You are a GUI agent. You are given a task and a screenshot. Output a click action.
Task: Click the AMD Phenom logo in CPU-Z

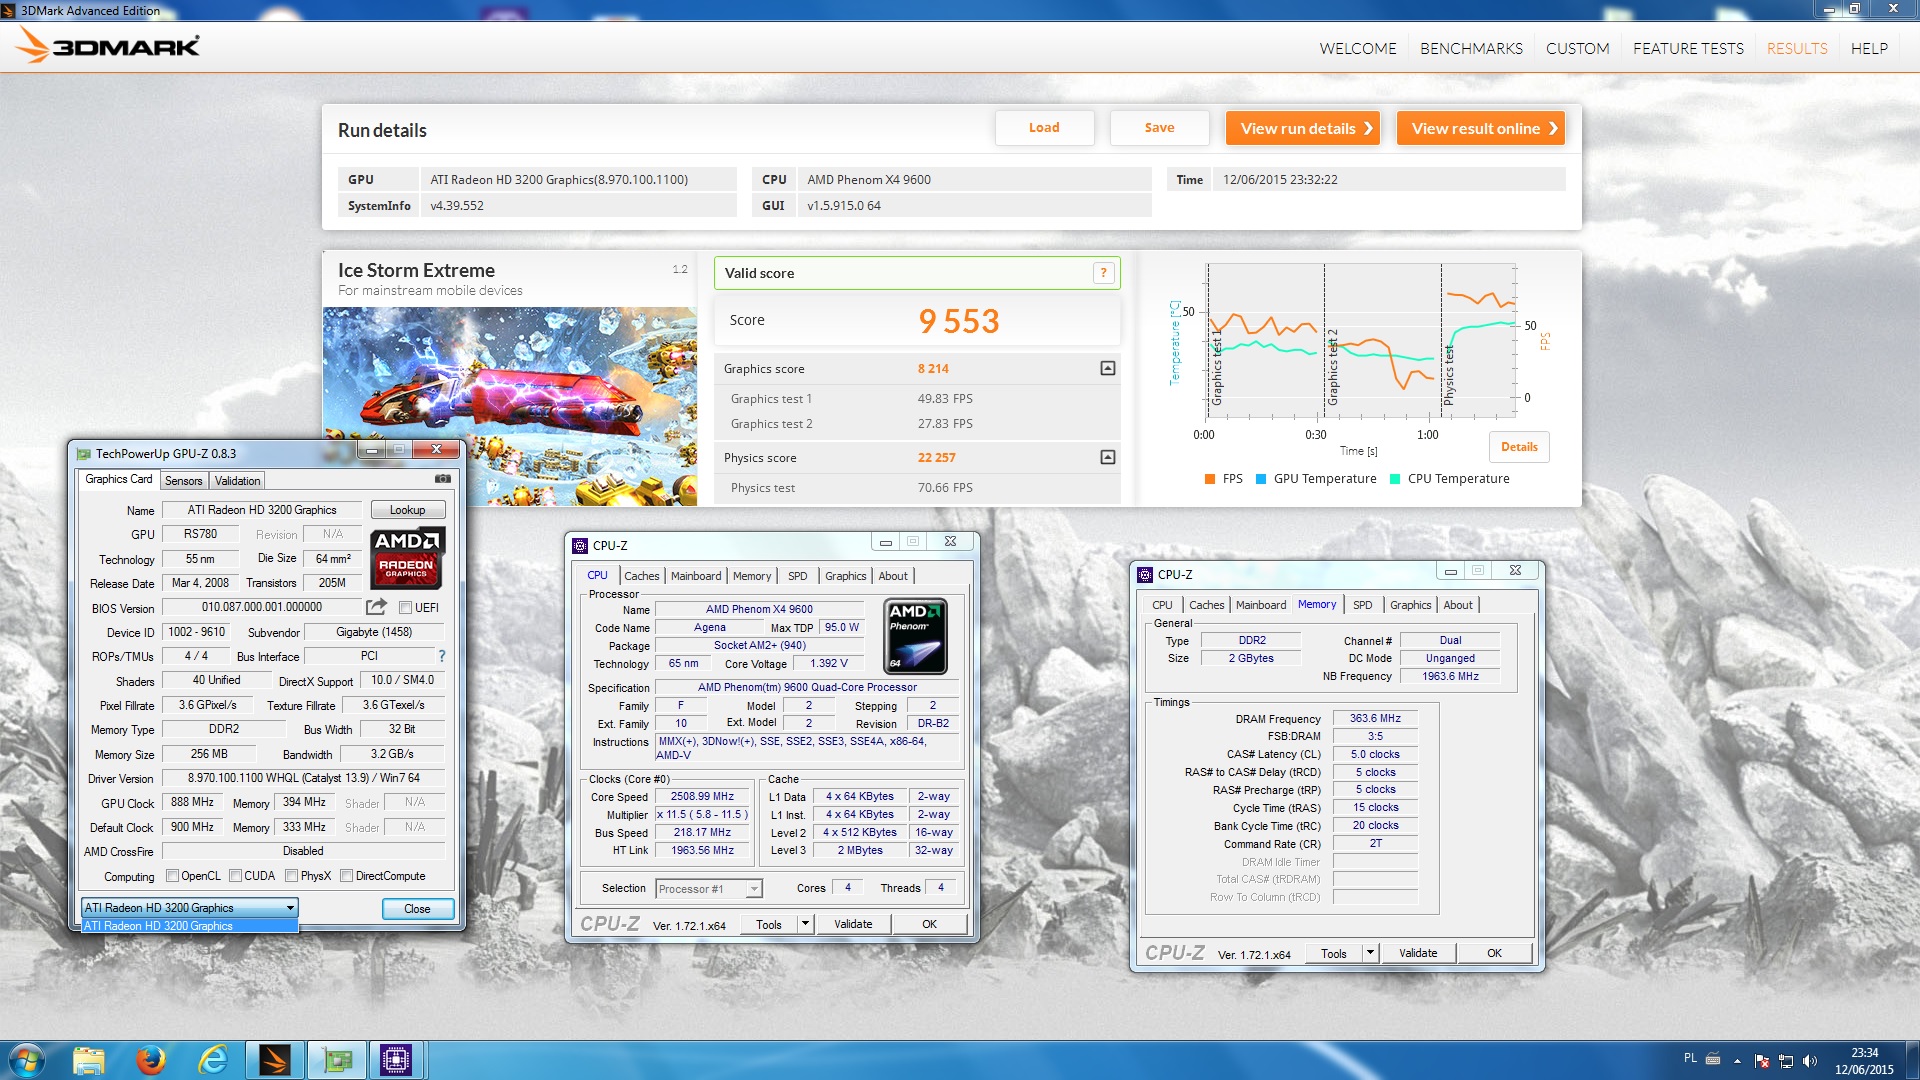(x=915, y=636)
